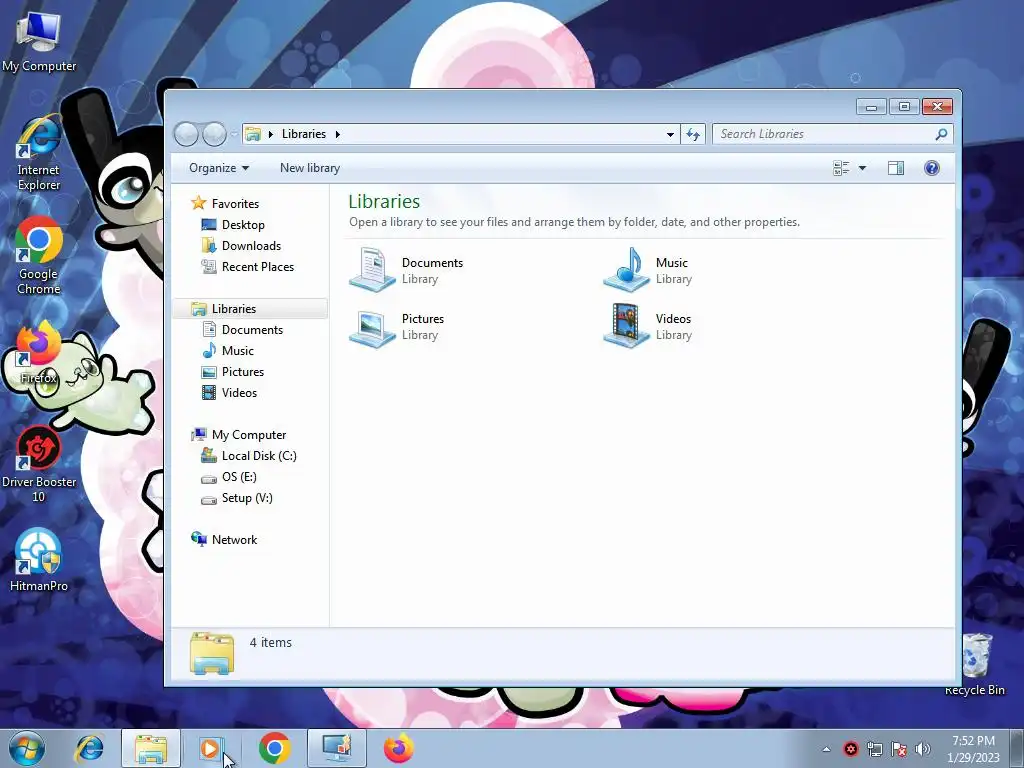The width and height of the screenshot is (1024, 768).
Task: Select Google Chrome desktop shortcut
Action: [x=39, y=255]
